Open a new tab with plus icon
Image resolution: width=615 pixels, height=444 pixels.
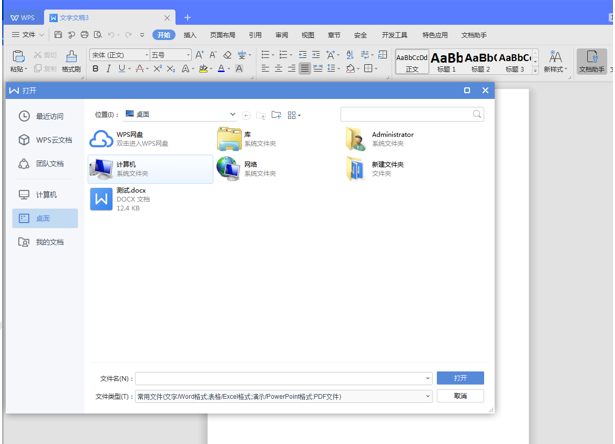[187, 17]
